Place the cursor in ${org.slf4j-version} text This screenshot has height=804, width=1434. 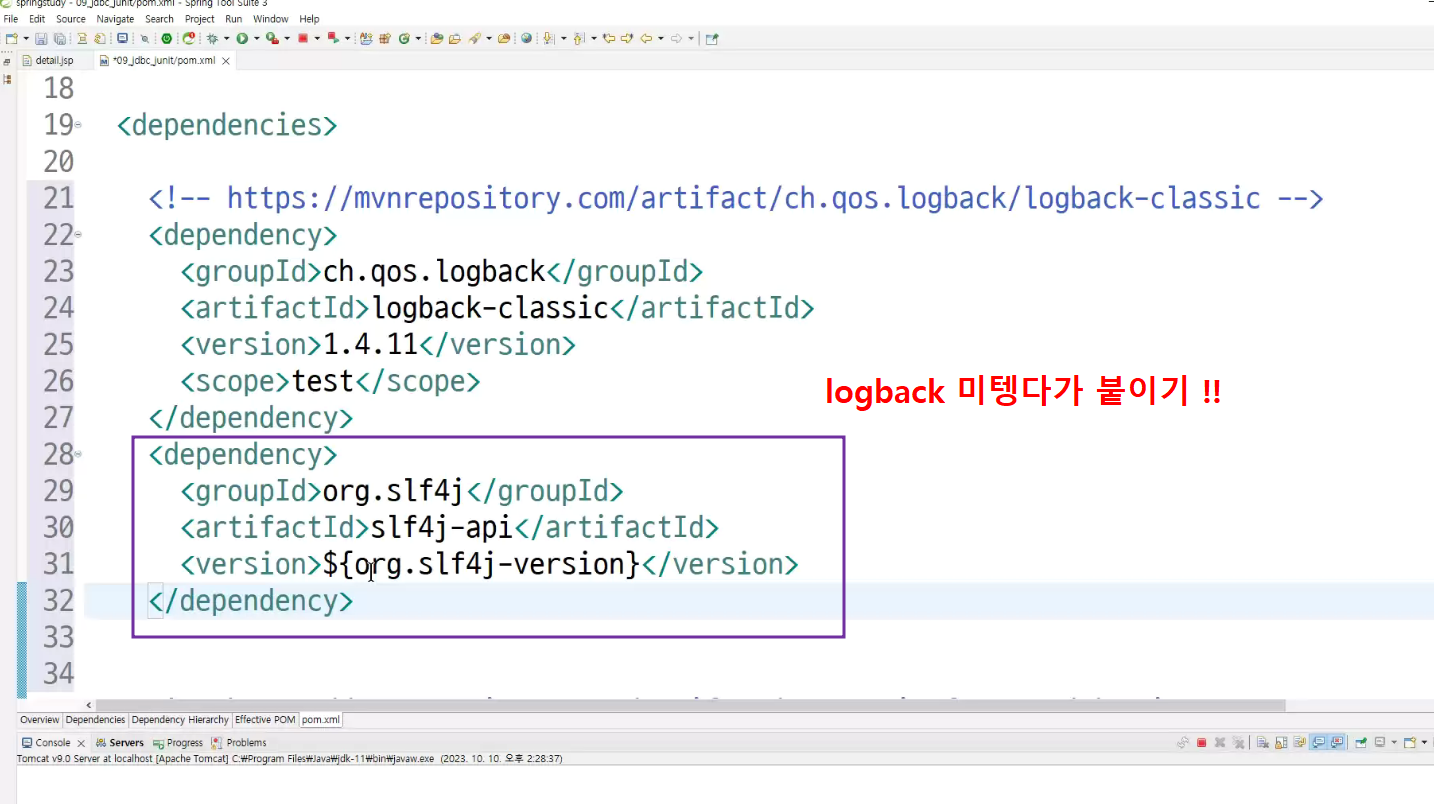[x=481, y=564]
